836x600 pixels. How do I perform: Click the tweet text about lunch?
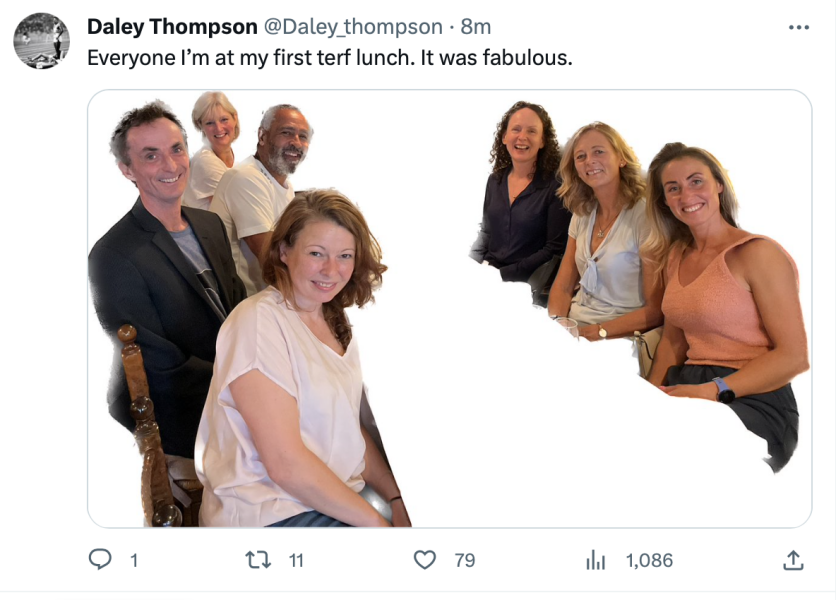(x=330, y=58)
